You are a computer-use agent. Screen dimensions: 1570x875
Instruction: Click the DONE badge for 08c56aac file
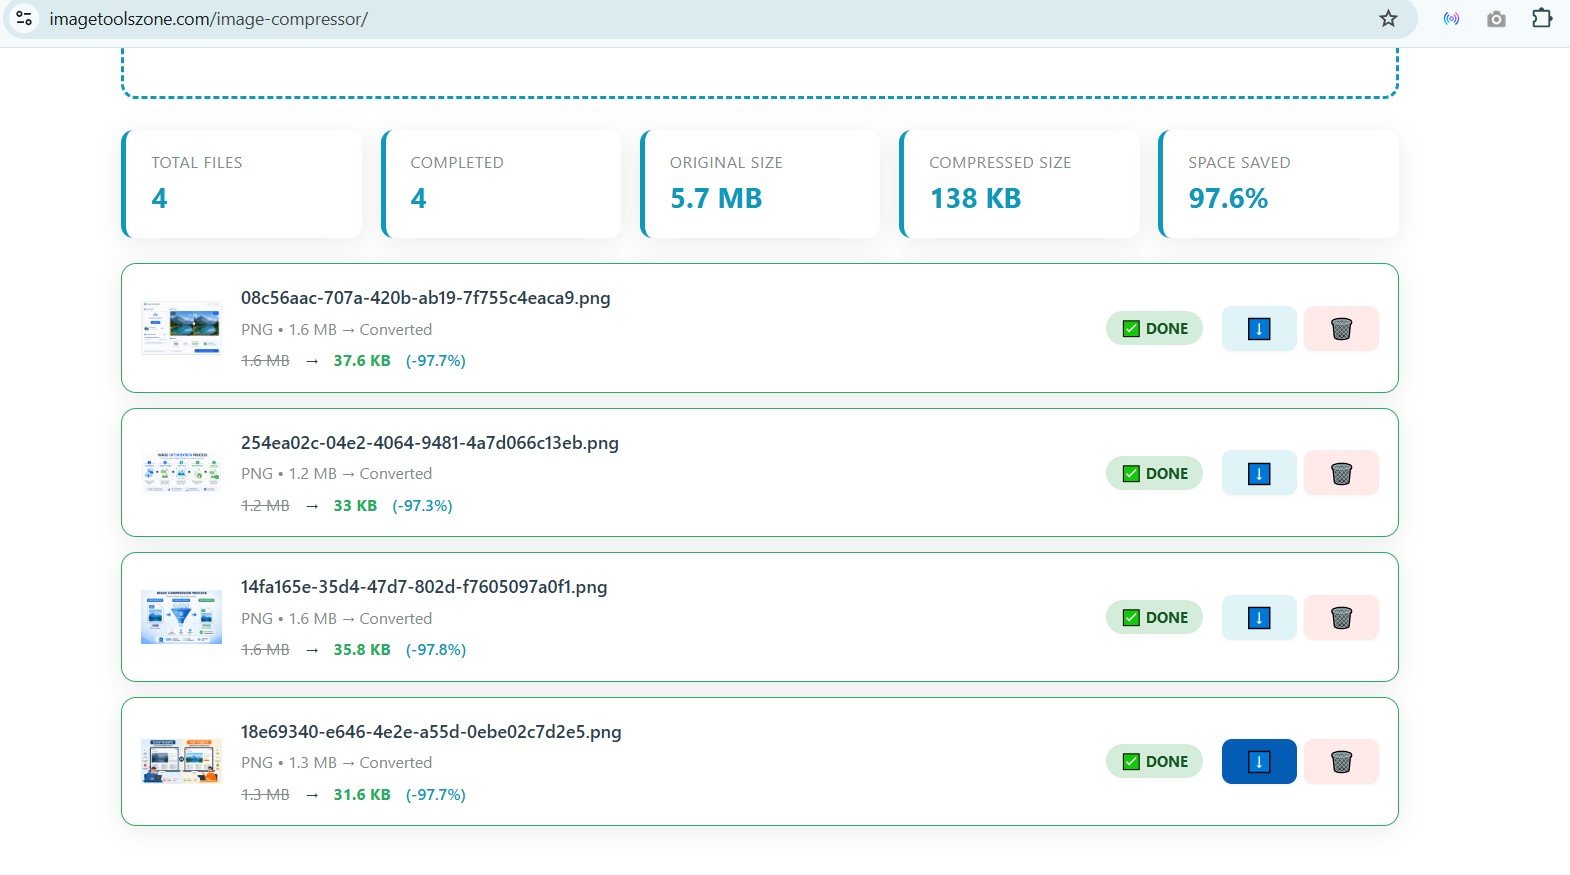1154,329
